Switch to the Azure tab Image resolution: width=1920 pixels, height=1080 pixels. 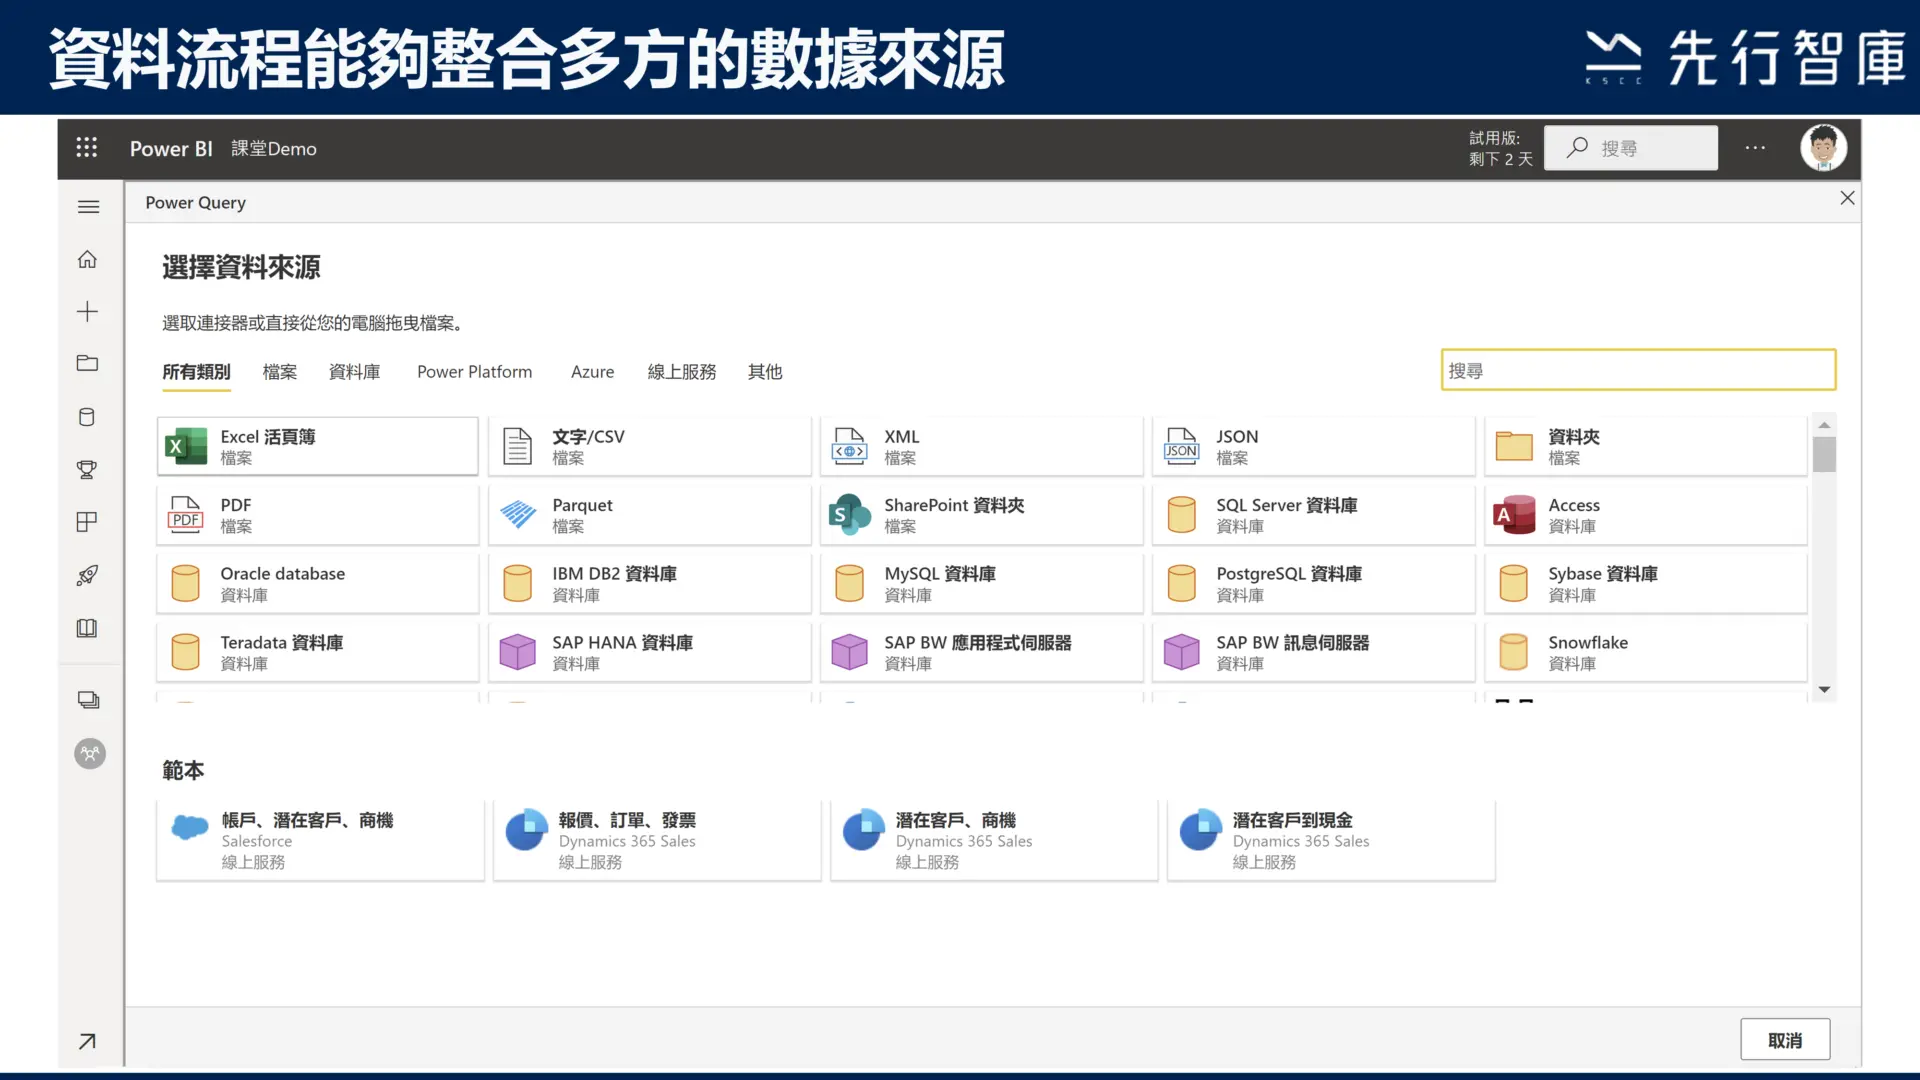(592, 372)
